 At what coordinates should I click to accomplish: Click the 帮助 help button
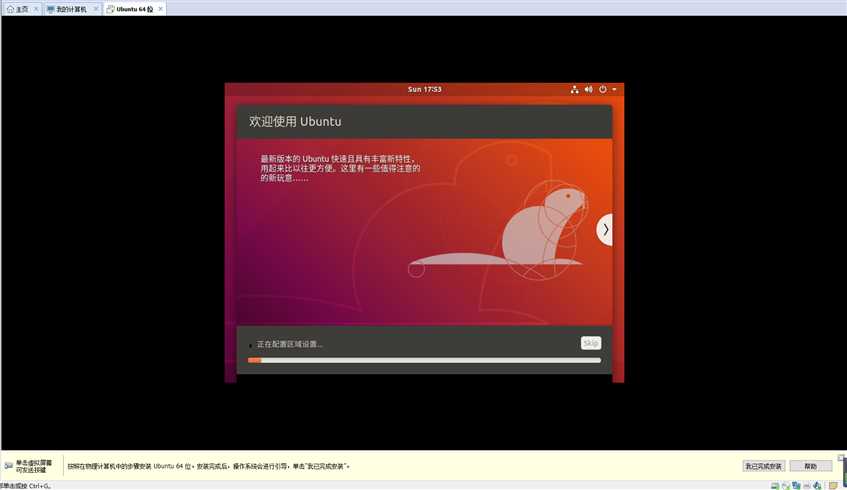(x=811, y=466)
